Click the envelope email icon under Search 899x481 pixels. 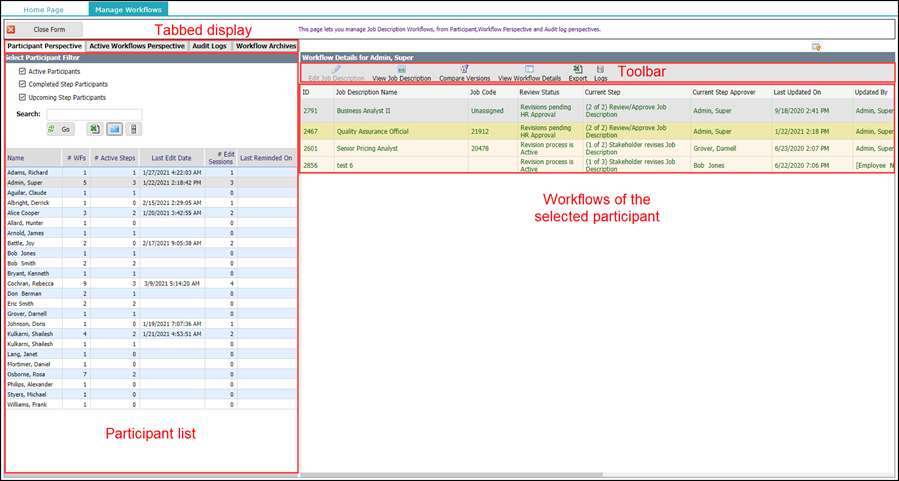point(113,129)
